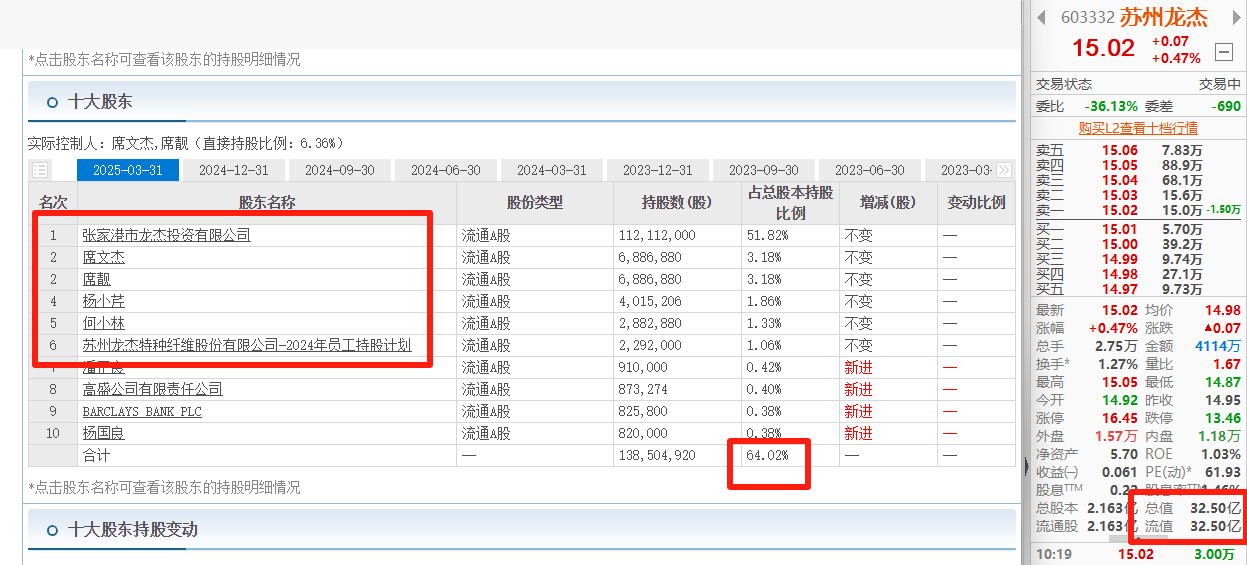Show more dates via the tab double-arrow
The width and height of the screenshot is (1247, 565).
pyautogui.click(x=1004, y=170)
